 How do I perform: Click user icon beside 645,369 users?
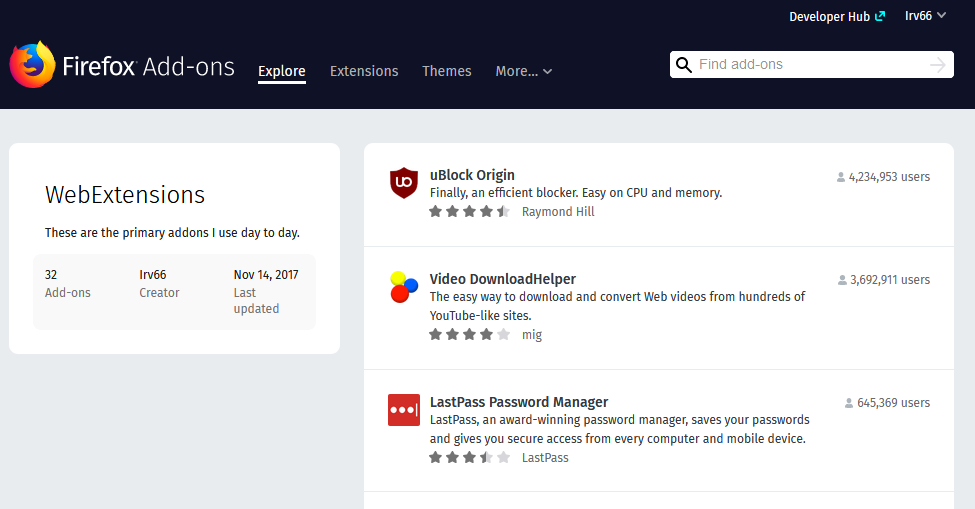point(849,403)
